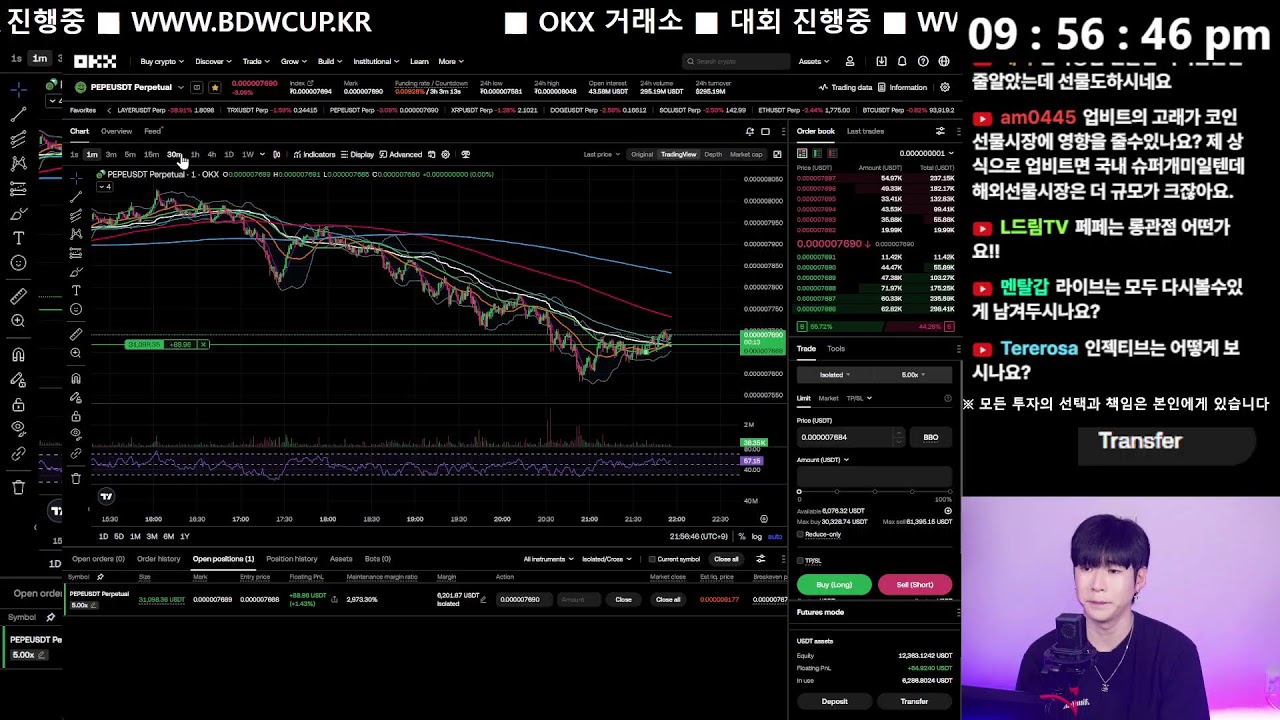
Task: Click the position Amount input field
Action: pyautogui.click(x=580, y=599)
